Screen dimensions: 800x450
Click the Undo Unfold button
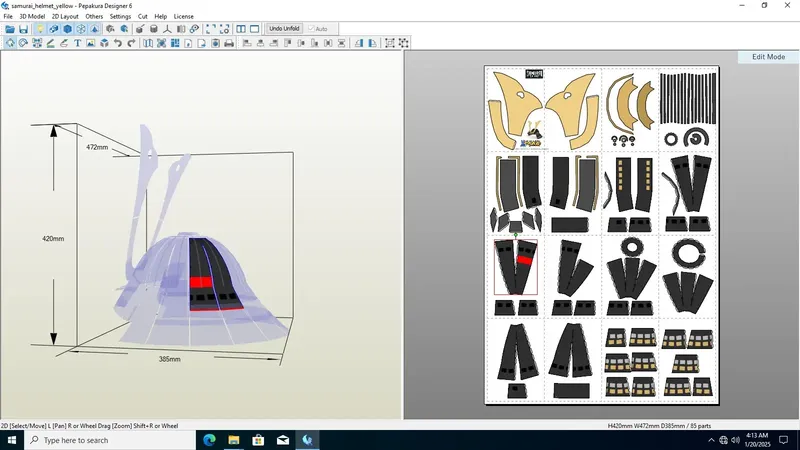click(285, 29)
